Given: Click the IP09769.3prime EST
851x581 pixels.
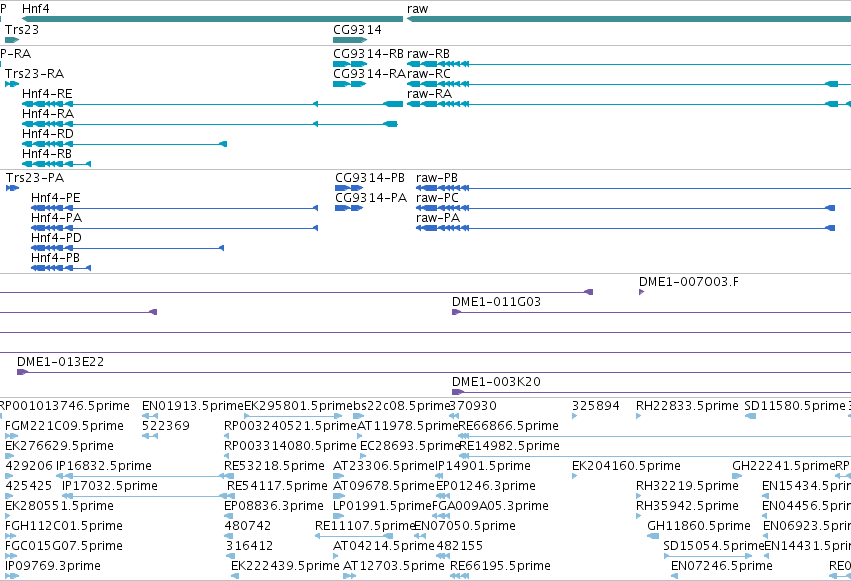Looking at the screenshot, I should tap(53, 566).
